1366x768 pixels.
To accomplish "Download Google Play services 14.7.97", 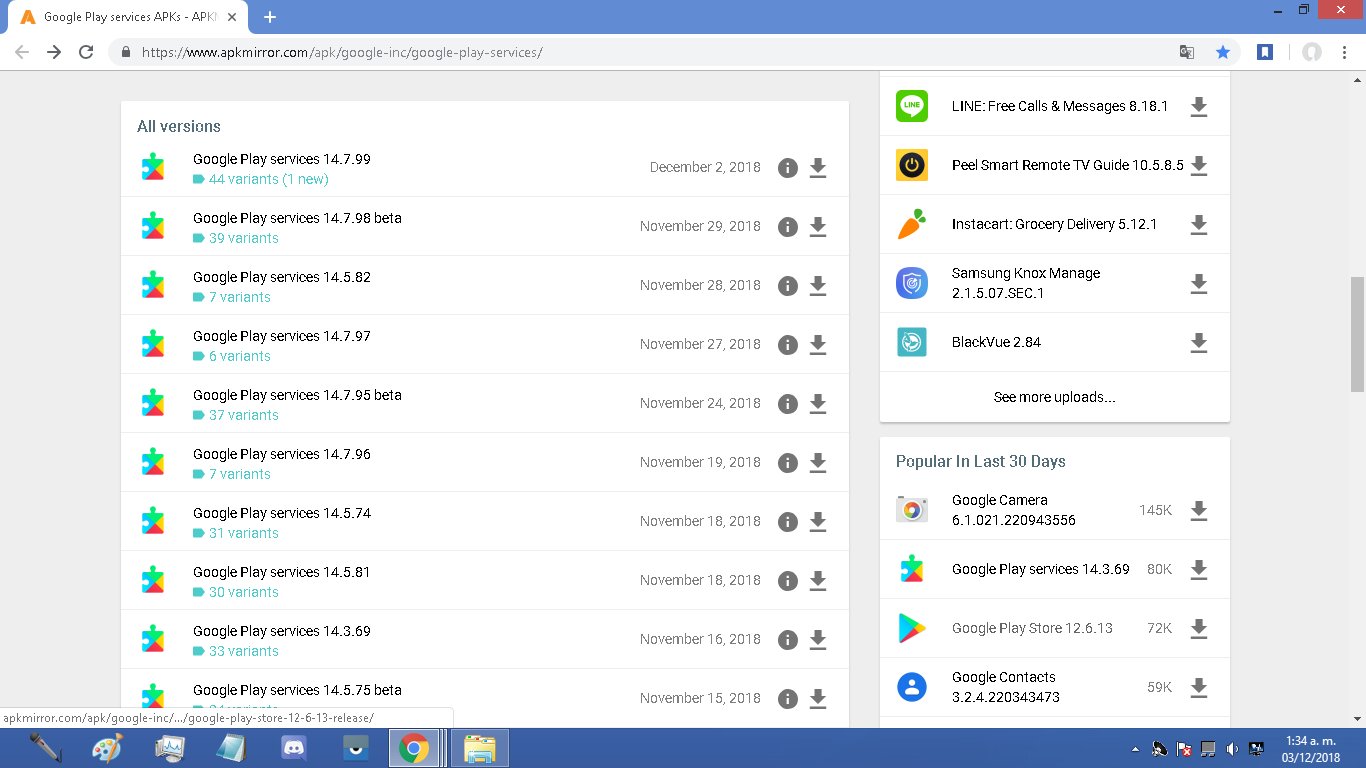I will (x=817, y=345).
